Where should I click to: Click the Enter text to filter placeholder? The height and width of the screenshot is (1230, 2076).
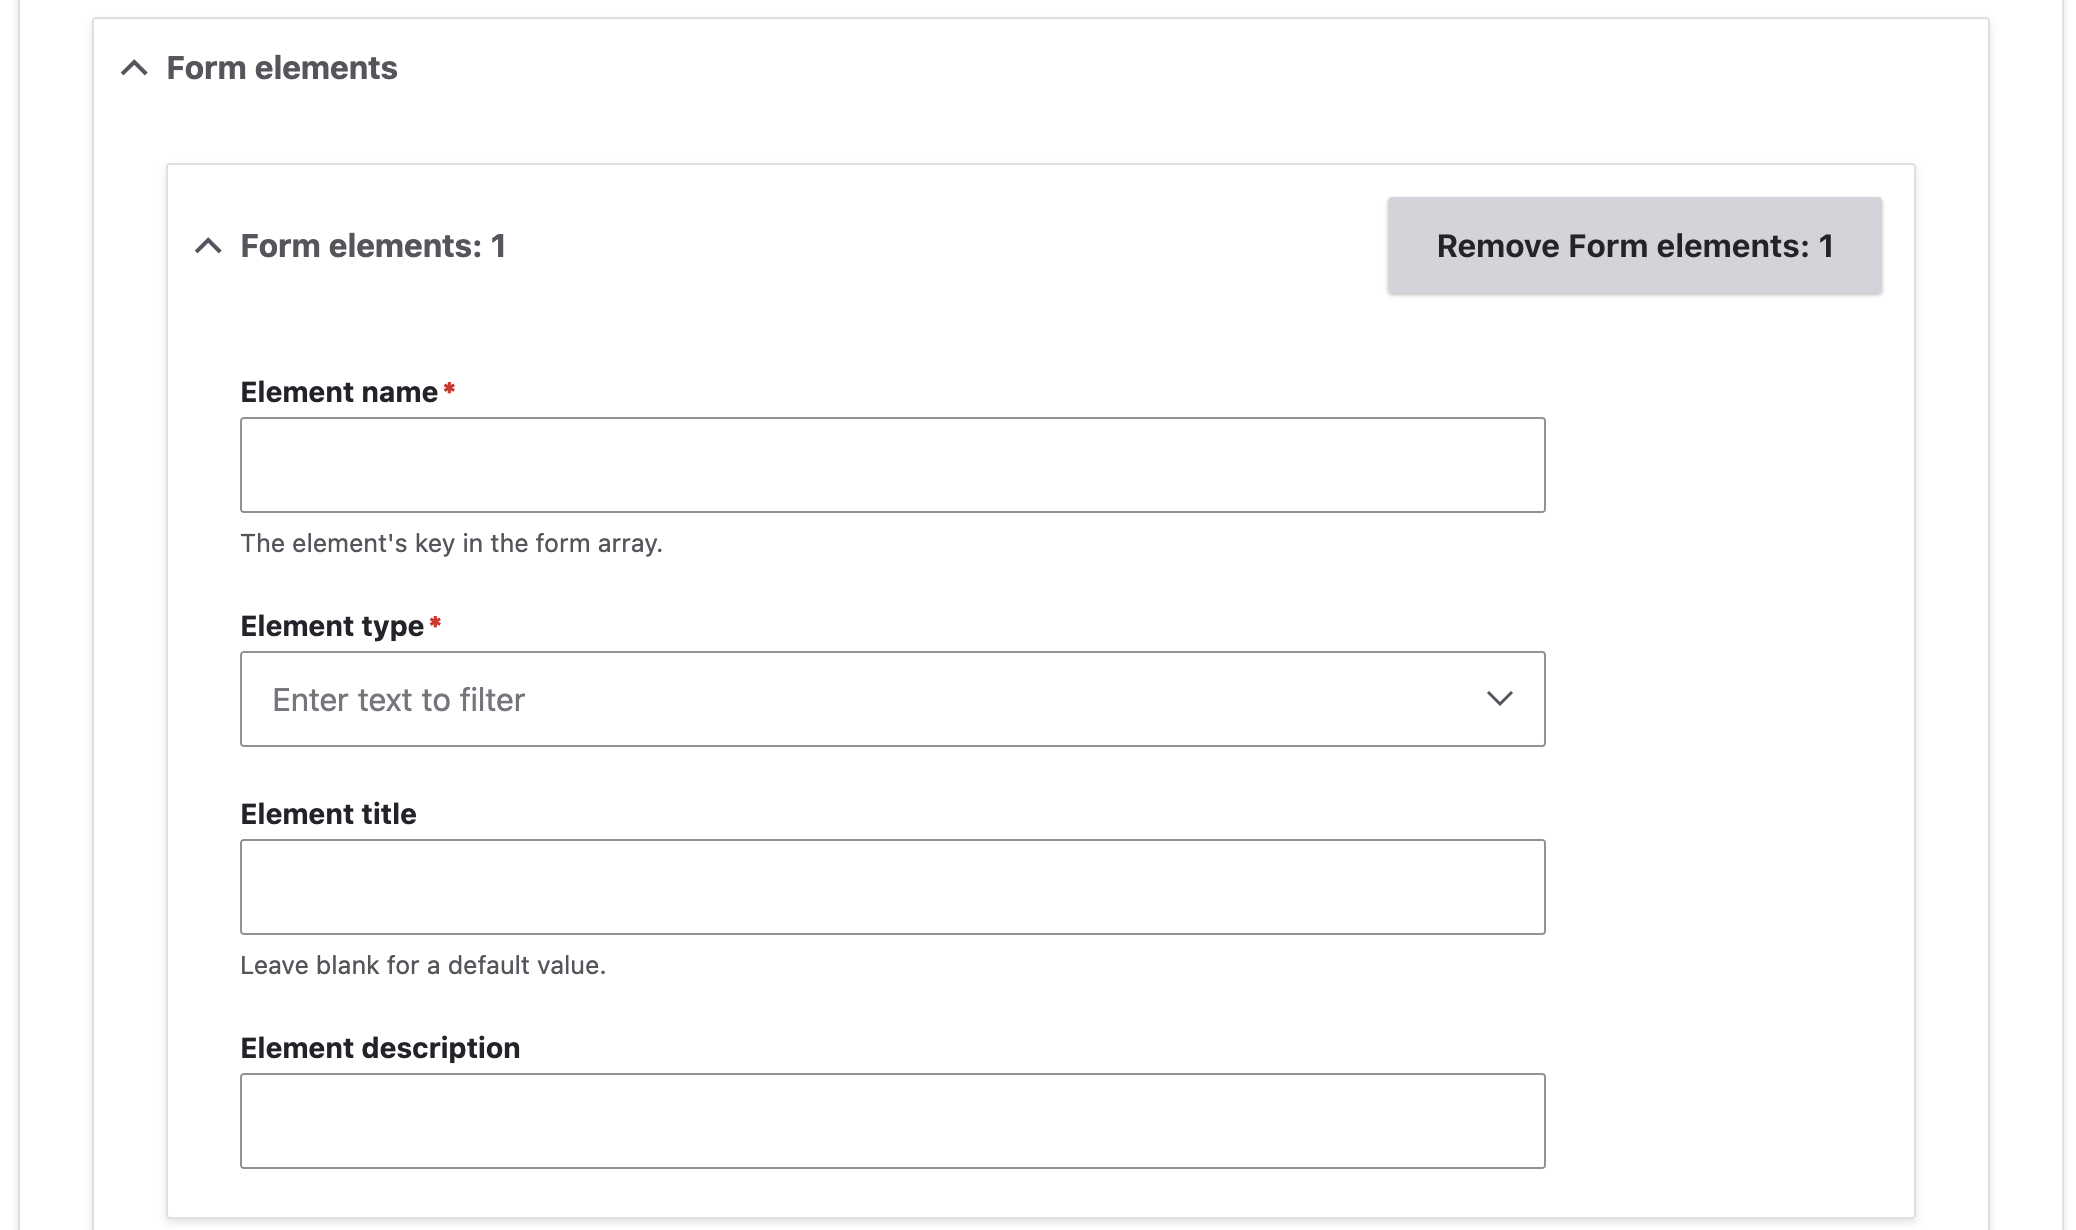coord(398,700)
